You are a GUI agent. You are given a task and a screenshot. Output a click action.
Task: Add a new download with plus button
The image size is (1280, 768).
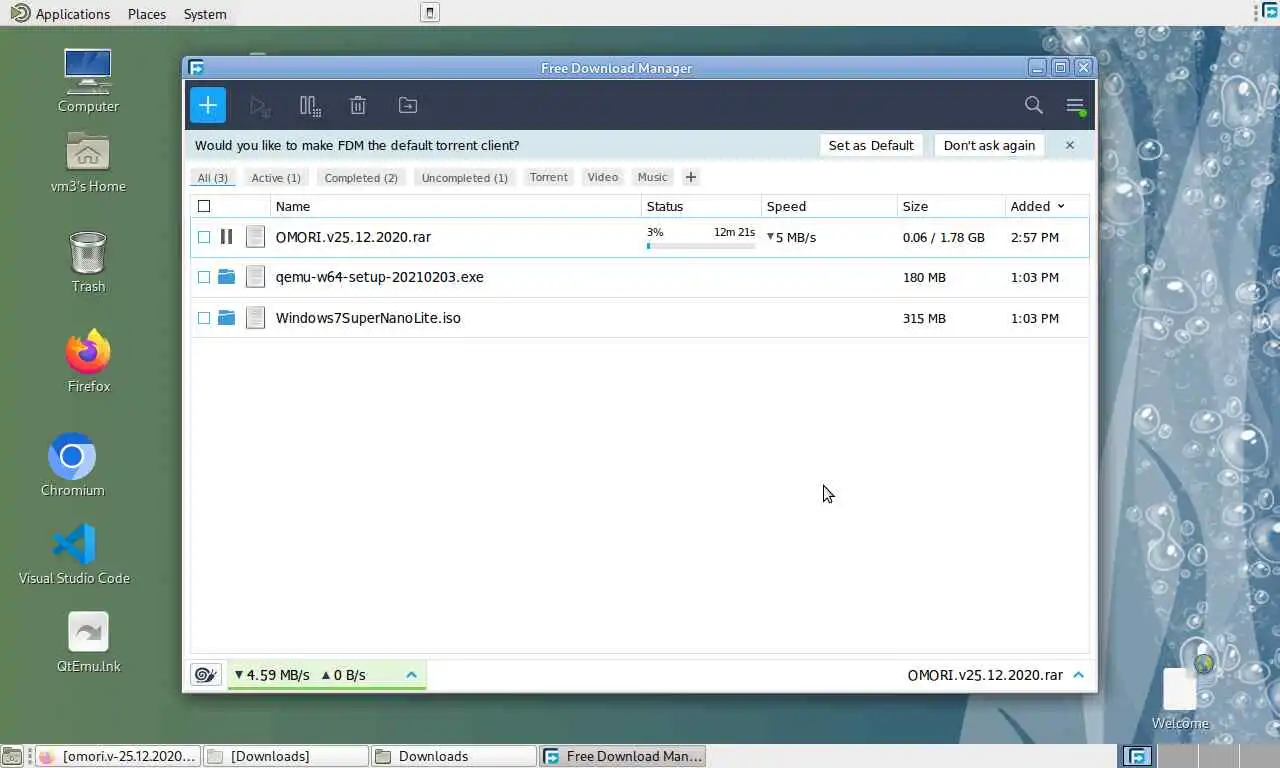(x=208, y=105)
